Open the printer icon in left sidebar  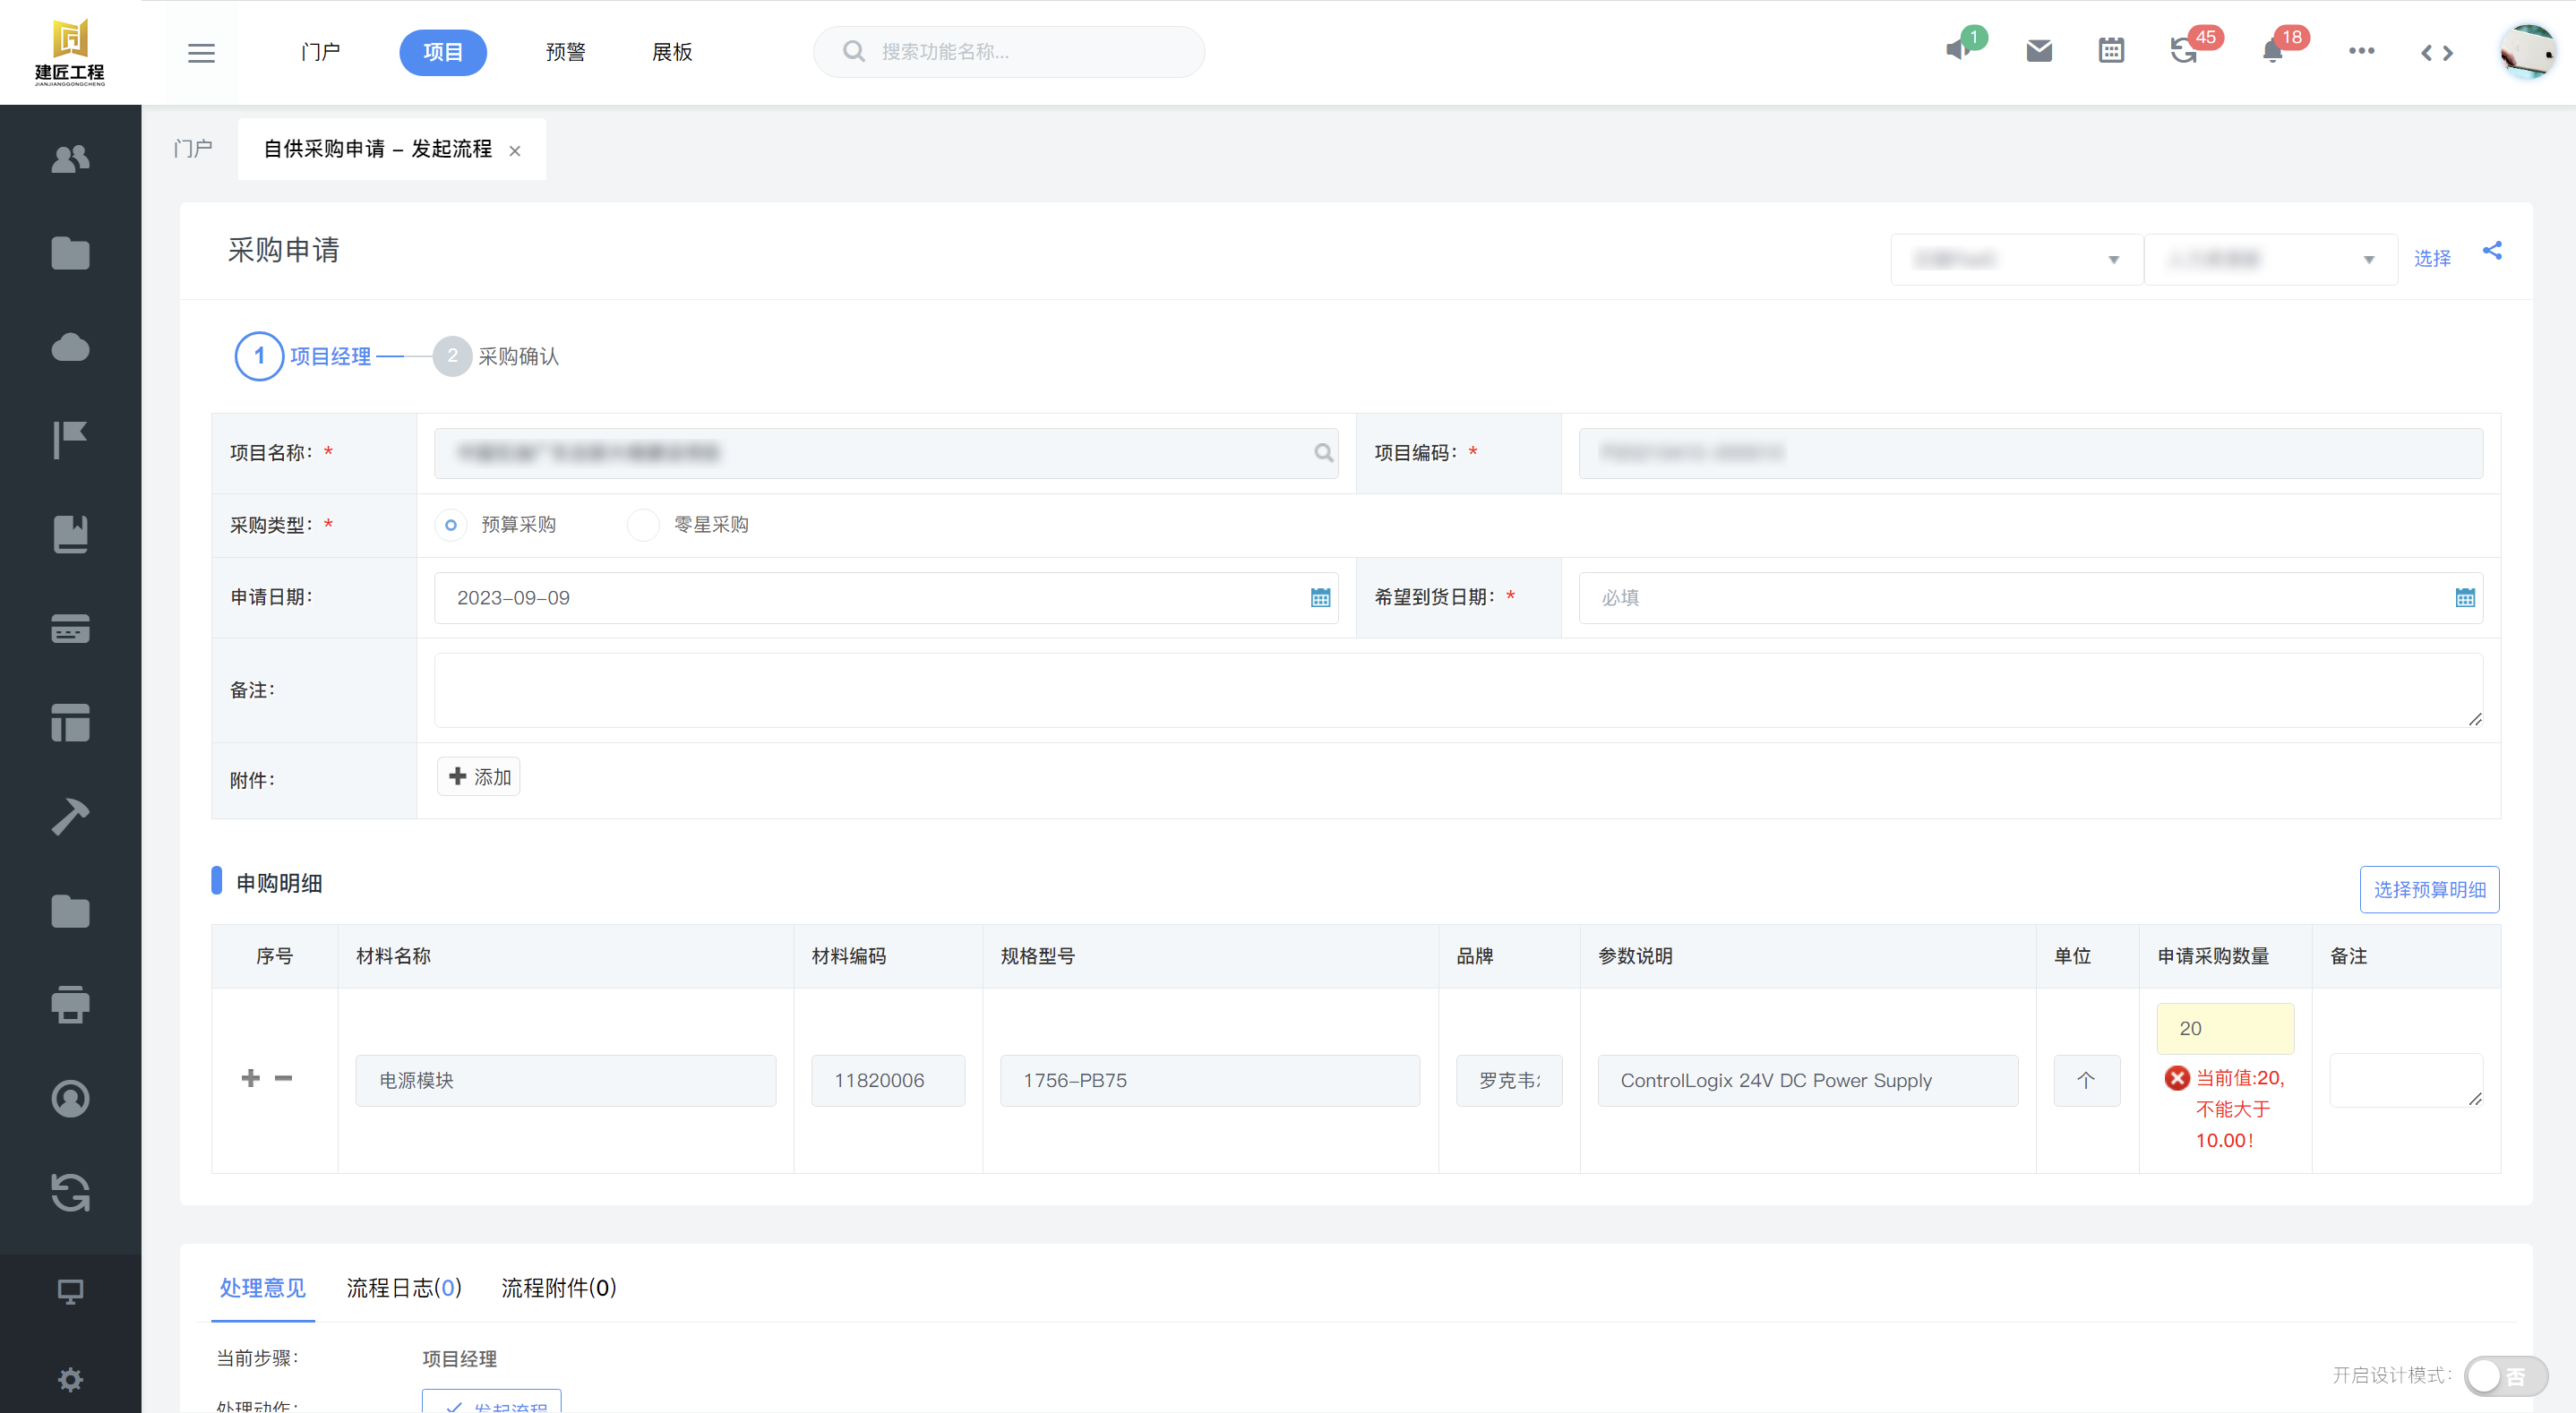pyautogui.click(x=70, y=1004)
